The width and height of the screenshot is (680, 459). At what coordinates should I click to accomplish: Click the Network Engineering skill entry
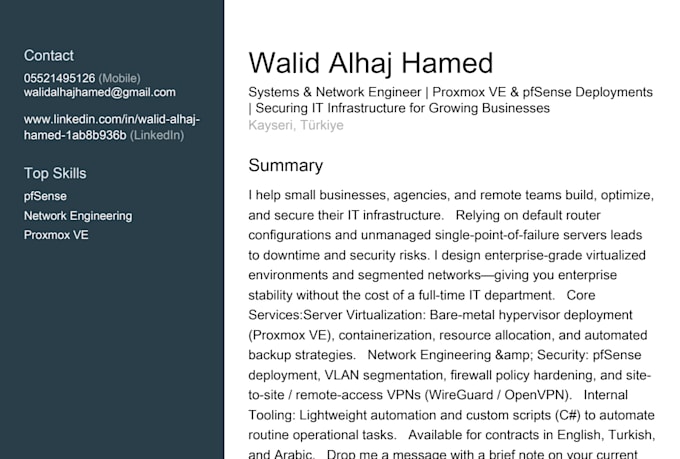78,216
